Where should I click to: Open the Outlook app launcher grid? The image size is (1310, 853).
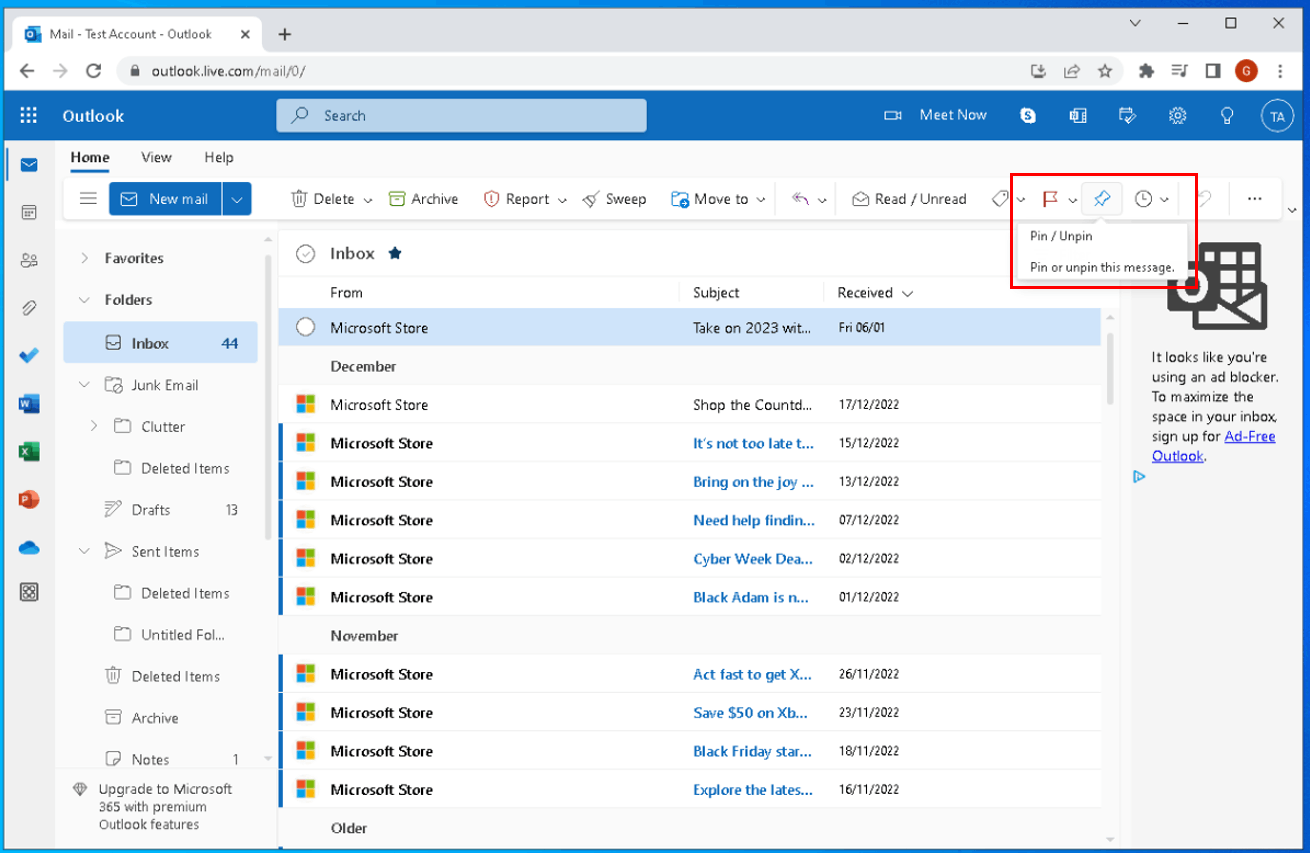coord(29,115)
